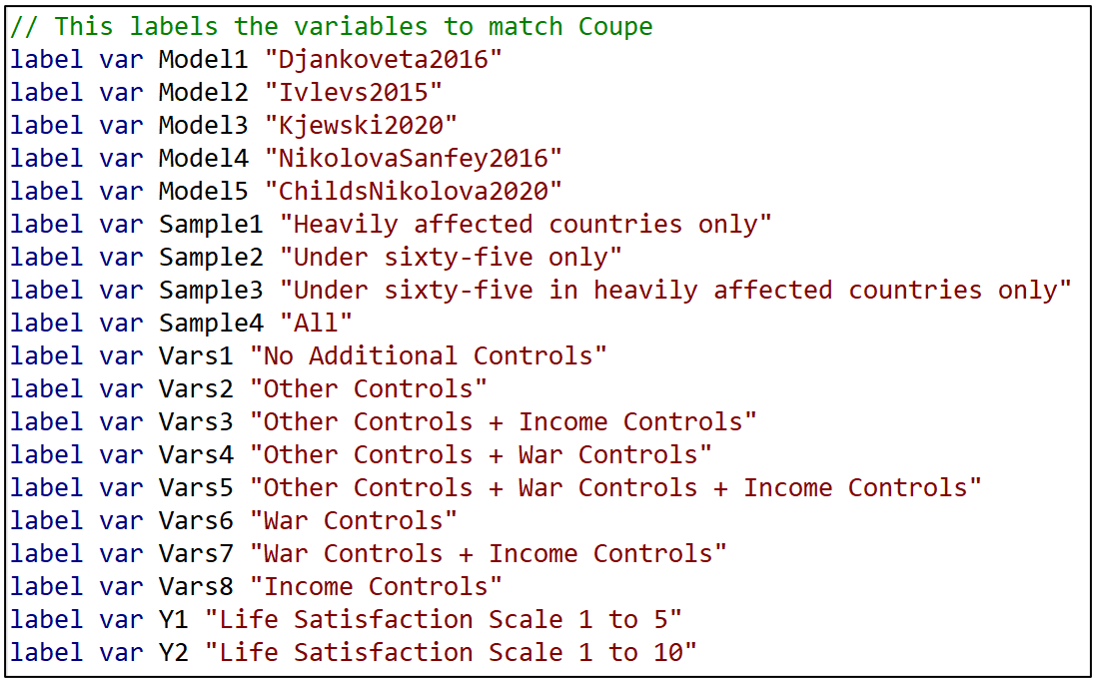Place cursor on Sample1 variable name

coord(210,224)
